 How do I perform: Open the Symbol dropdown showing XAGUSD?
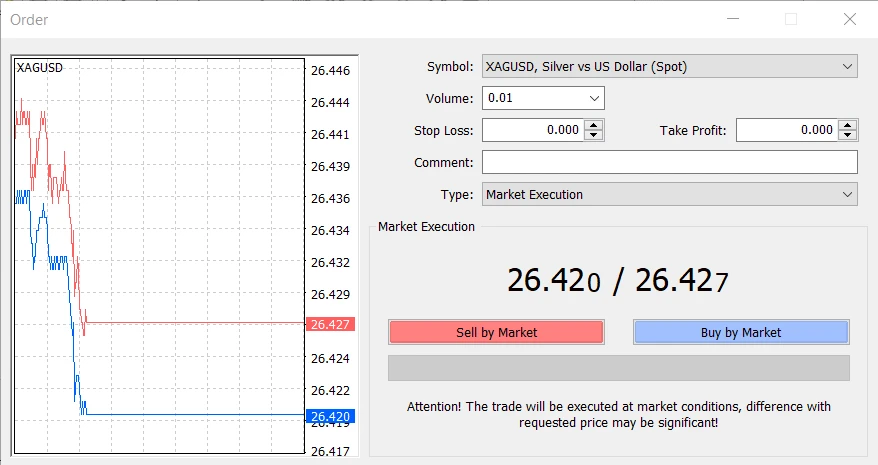tap(668, 67)
